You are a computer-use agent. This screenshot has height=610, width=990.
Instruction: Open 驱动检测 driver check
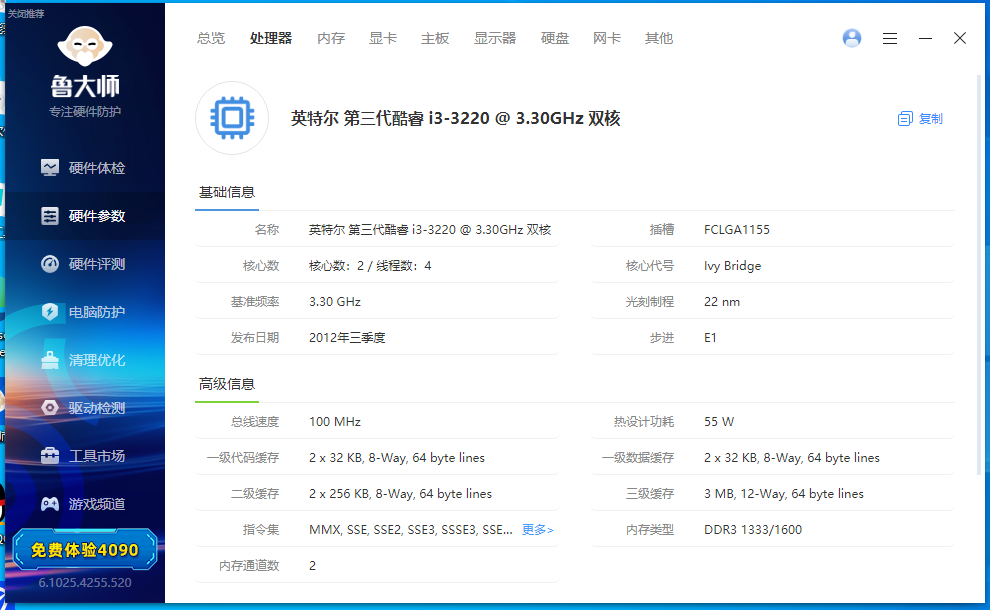coord(85,408)
